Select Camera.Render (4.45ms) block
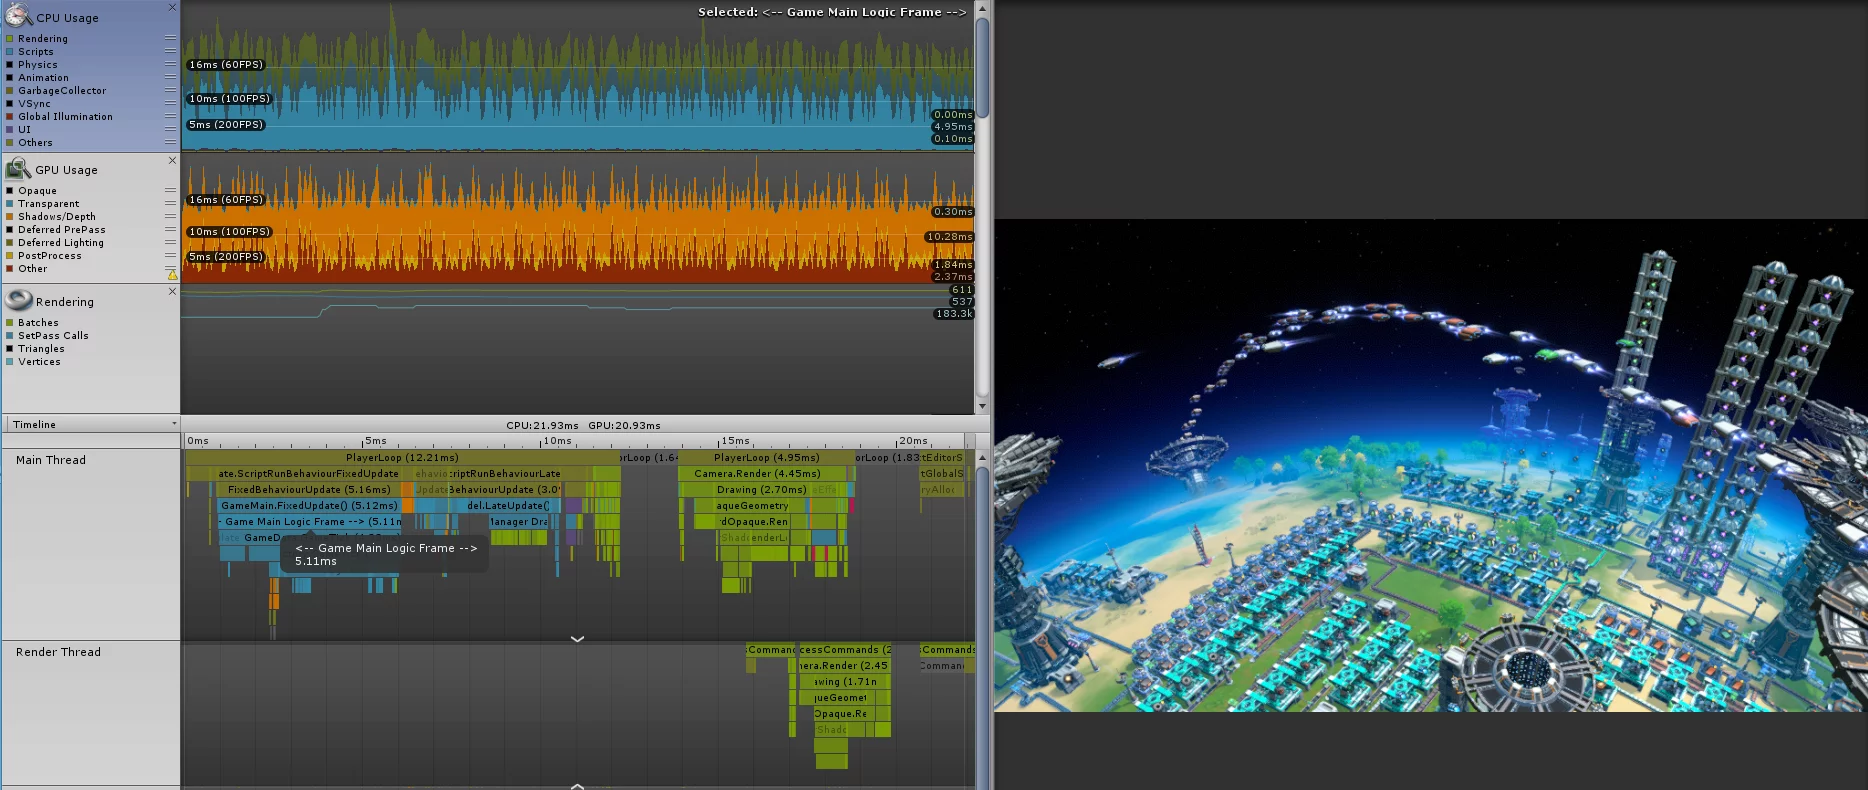The height and width of the screenshot is (790, 1868). click(762, 474)
